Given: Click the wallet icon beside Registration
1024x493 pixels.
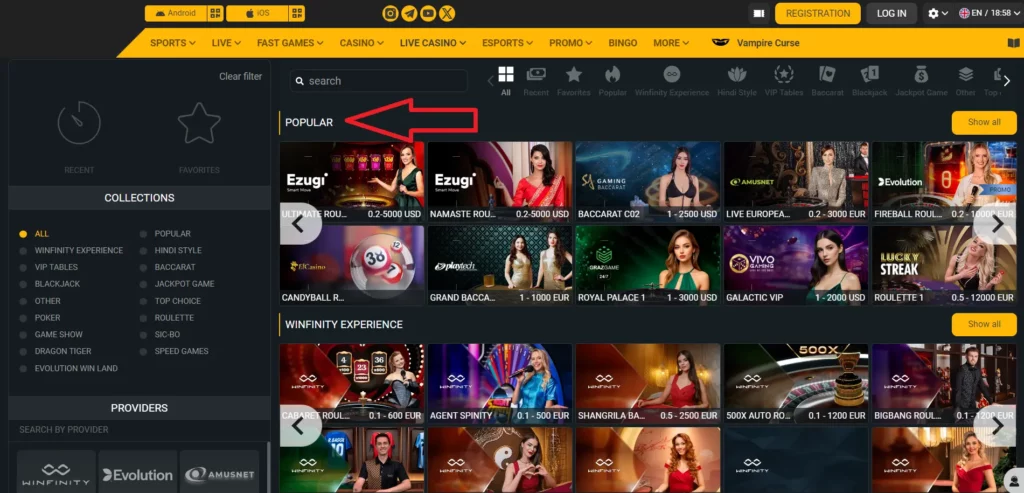Looking at the screenshot, I should point(758,14).
